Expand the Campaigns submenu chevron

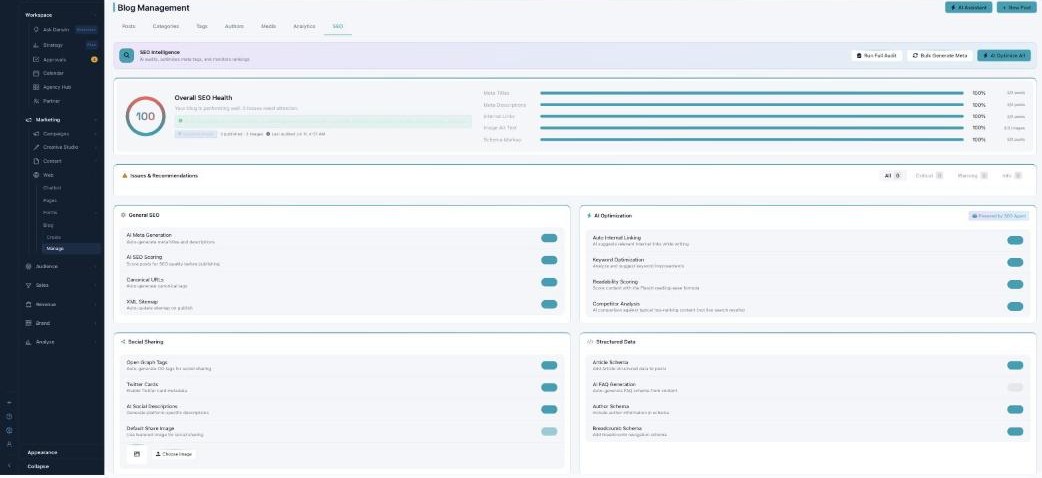(95, 134)
